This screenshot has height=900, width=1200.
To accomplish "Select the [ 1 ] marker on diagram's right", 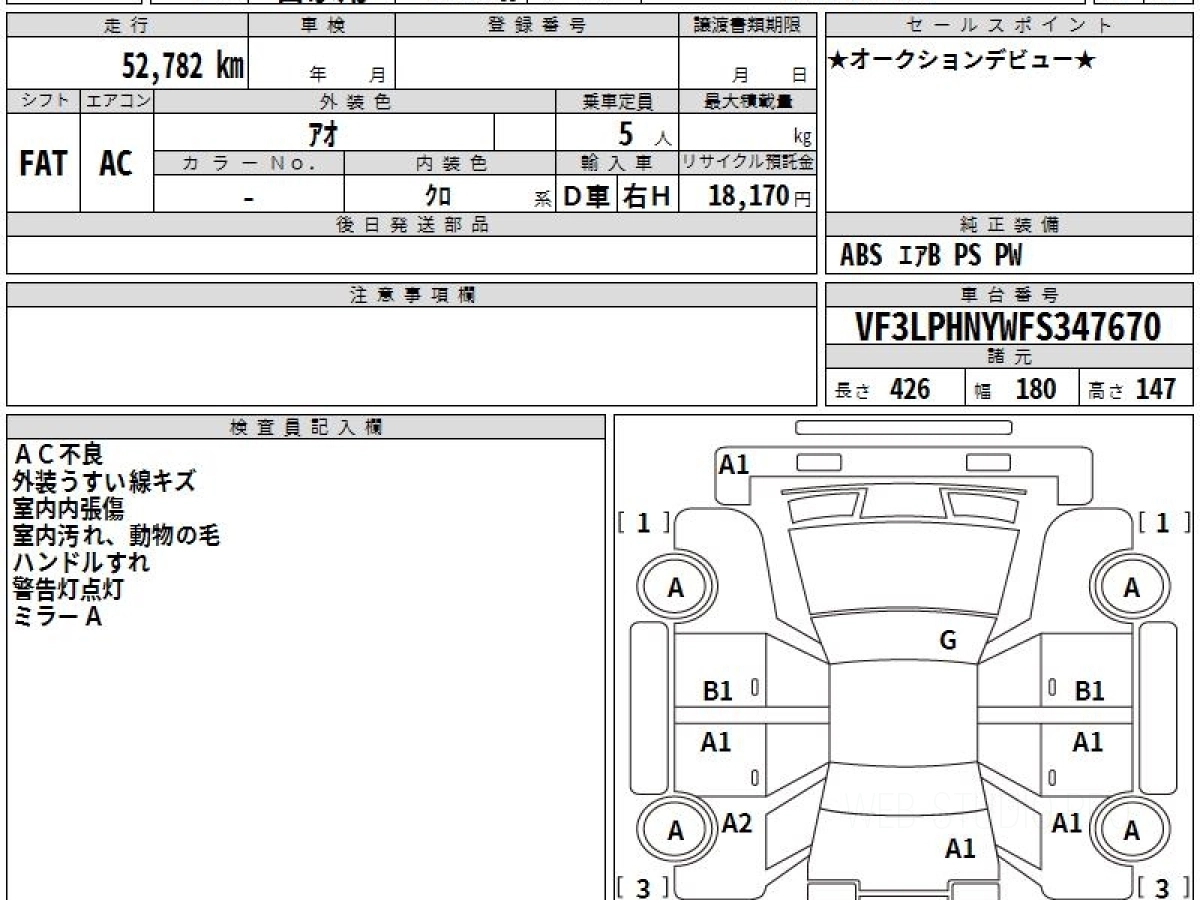I will [x=1165, y=522].
